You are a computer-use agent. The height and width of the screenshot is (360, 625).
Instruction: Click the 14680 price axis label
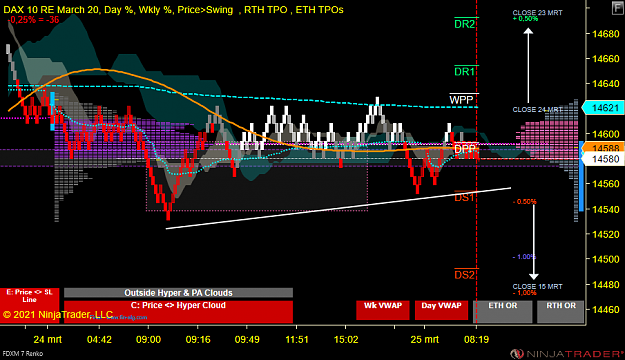(x=606, y=34)
